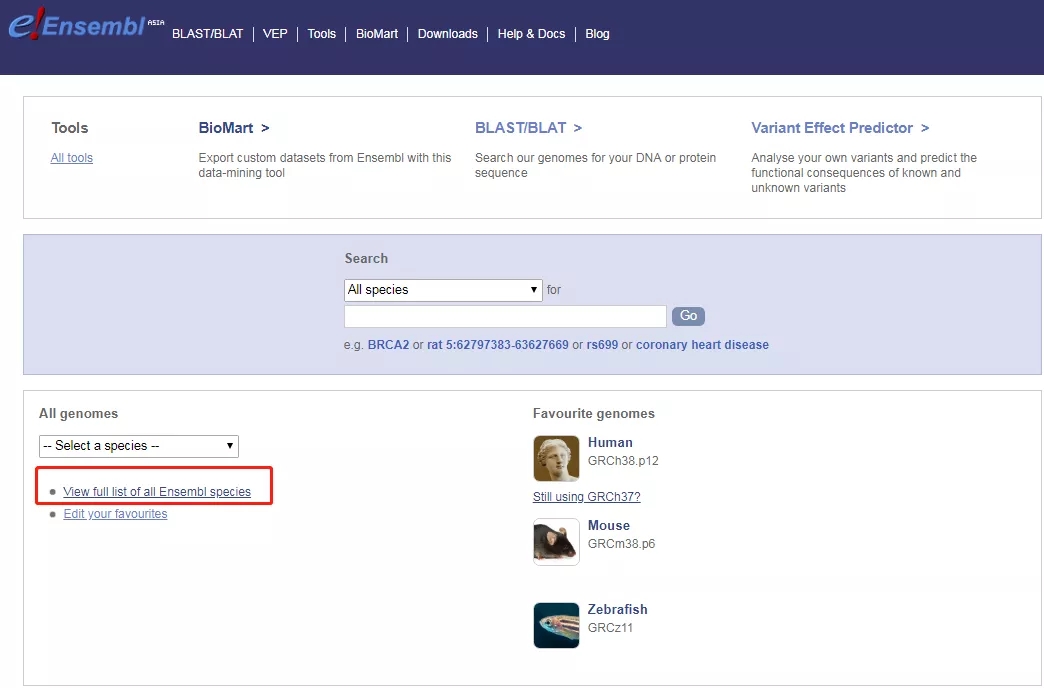This screenshot has height=688, width=1044.
Task: Open Blog in top navigation
Action: pyautogui.click(x=597, y=34)
